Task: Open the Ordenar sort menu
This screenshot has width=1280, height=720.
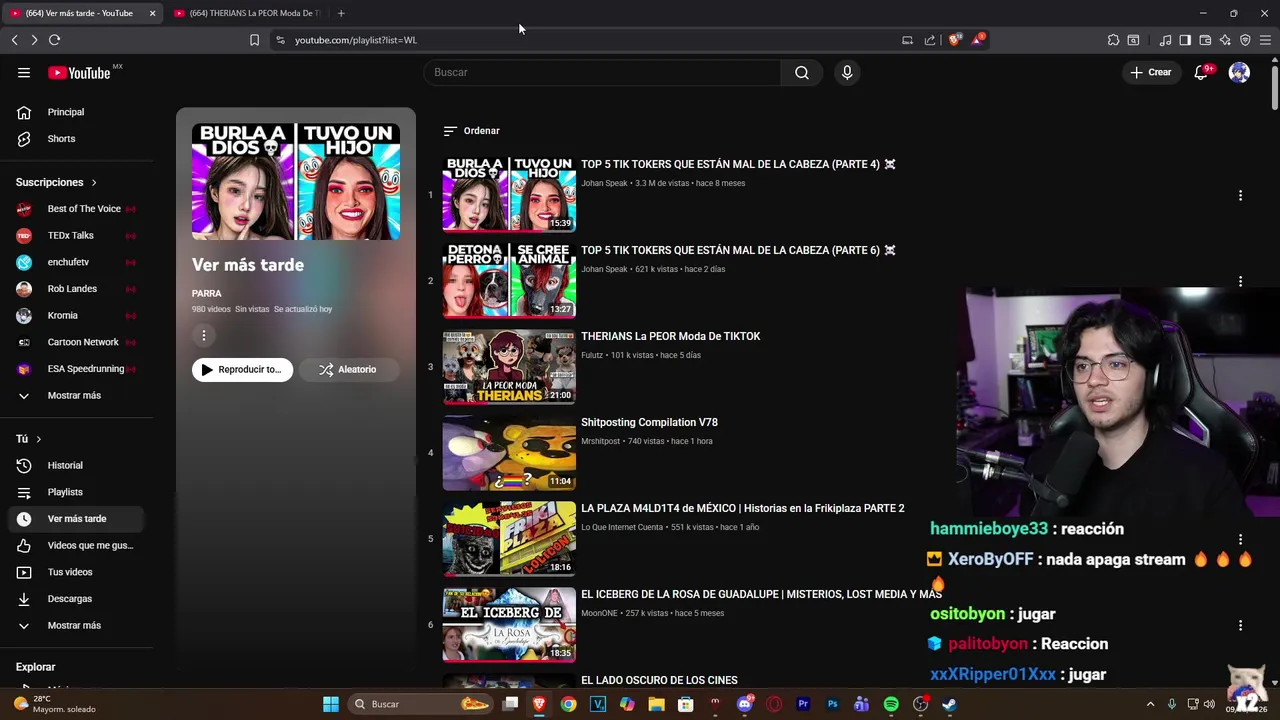Action: [471, 131]
